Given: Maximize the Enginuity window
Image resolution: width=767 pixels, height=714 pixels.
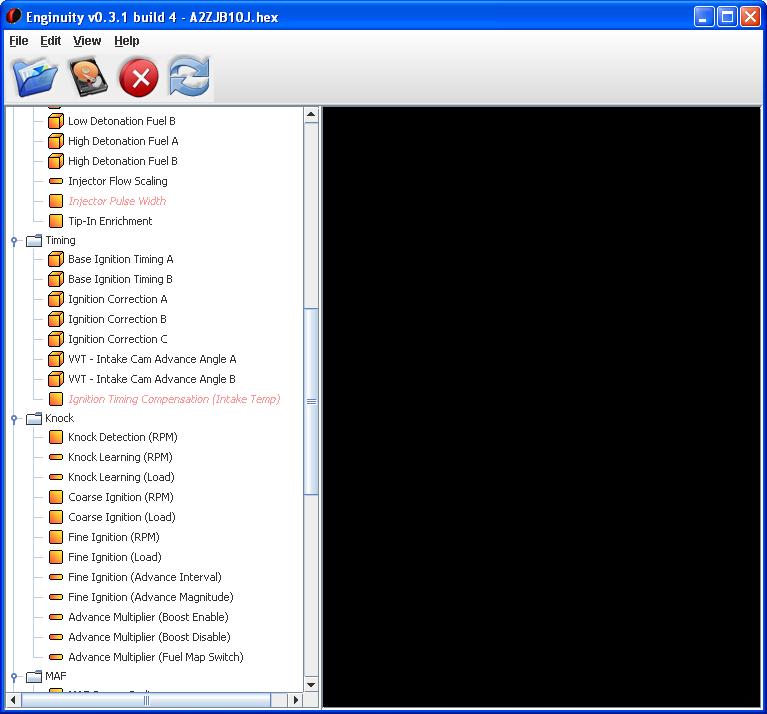Looking at the screenshot, I should tap(727, 17).
